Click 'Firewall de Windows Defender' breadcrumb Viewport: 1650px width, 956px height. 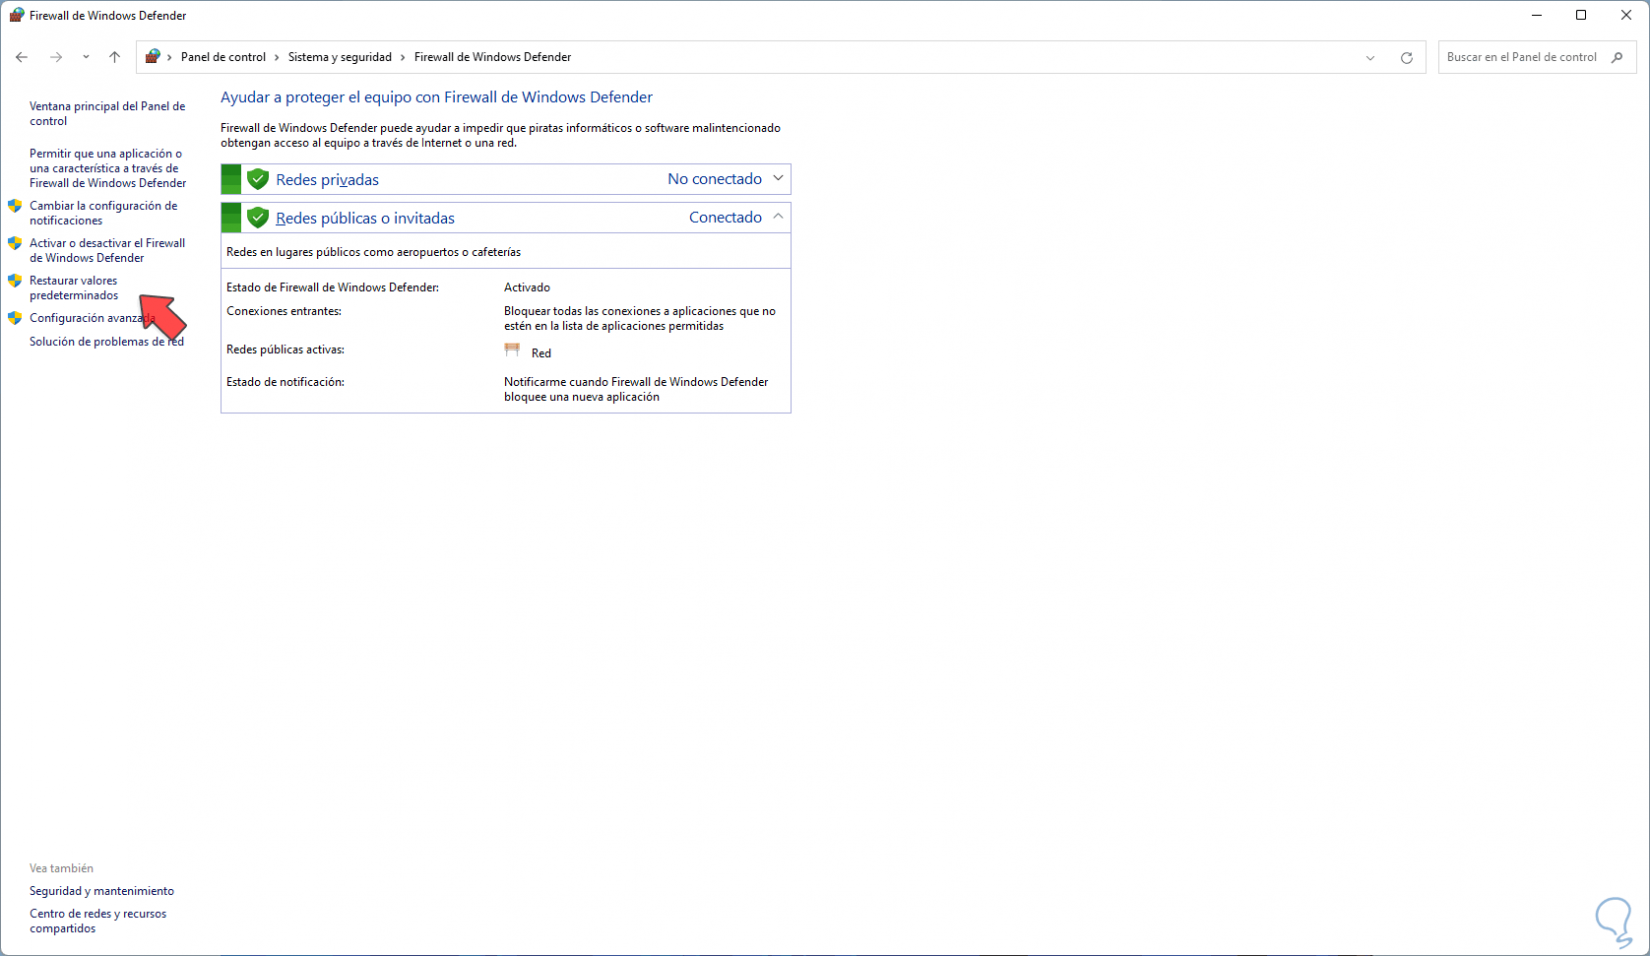click(x=493, y=57)
